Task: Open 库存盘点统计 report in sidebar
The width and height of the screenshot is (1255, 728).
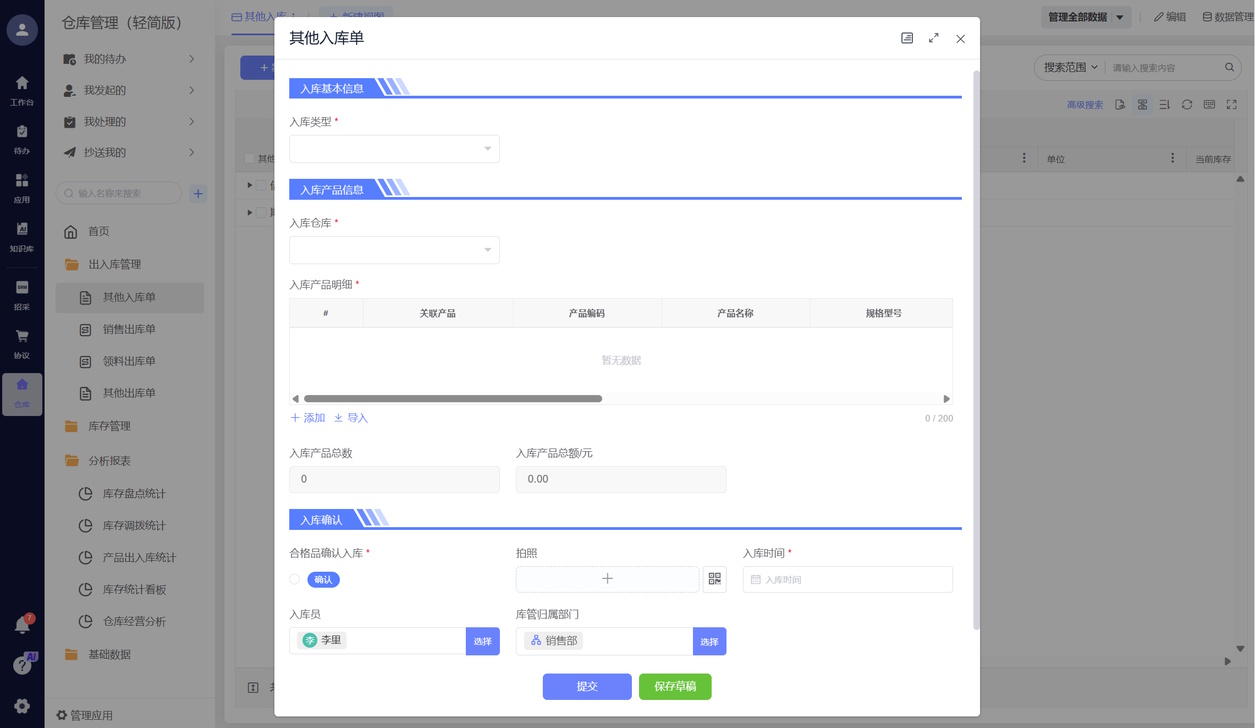Action: coord(134,493)
